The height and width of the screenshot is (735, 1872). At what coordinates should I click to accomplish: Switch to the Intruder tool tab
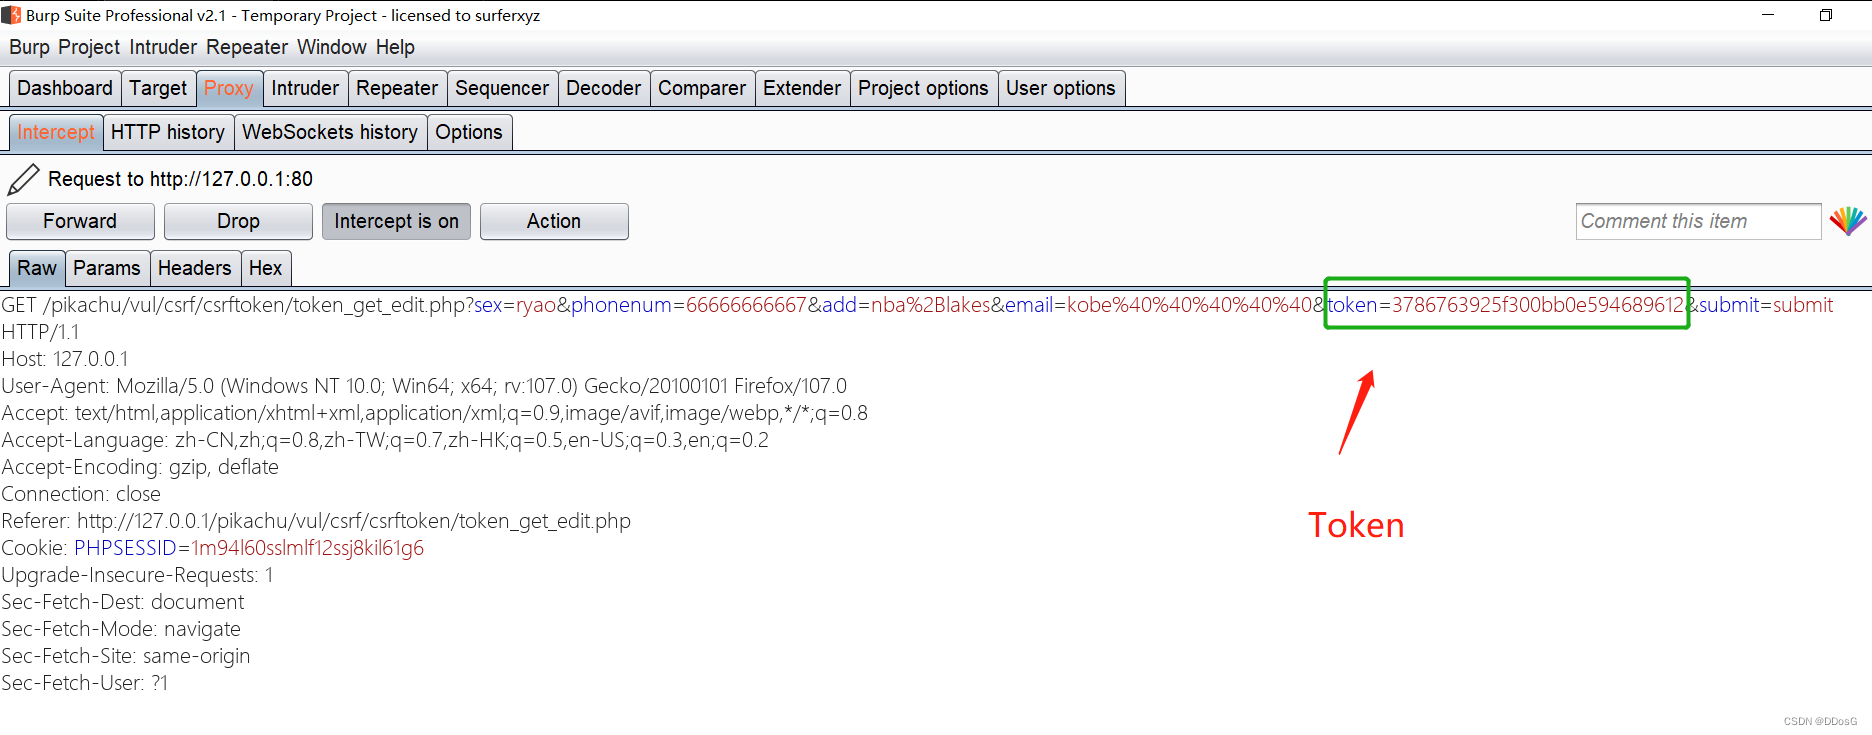tap(305, 88)
